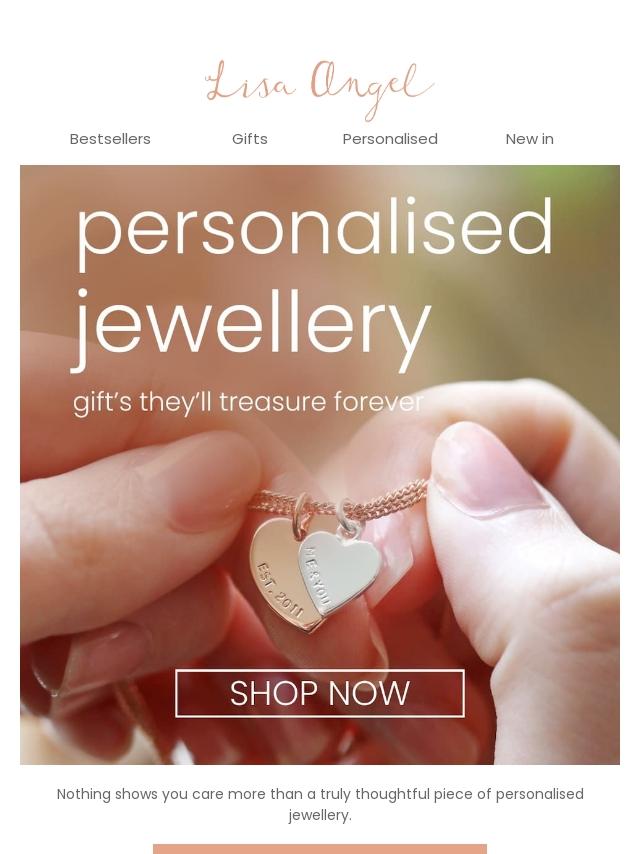The height and width of the screenshot is (854, 640).
Task: Click the peach button bar below the paragraph
Action: [x=320, y=849]
